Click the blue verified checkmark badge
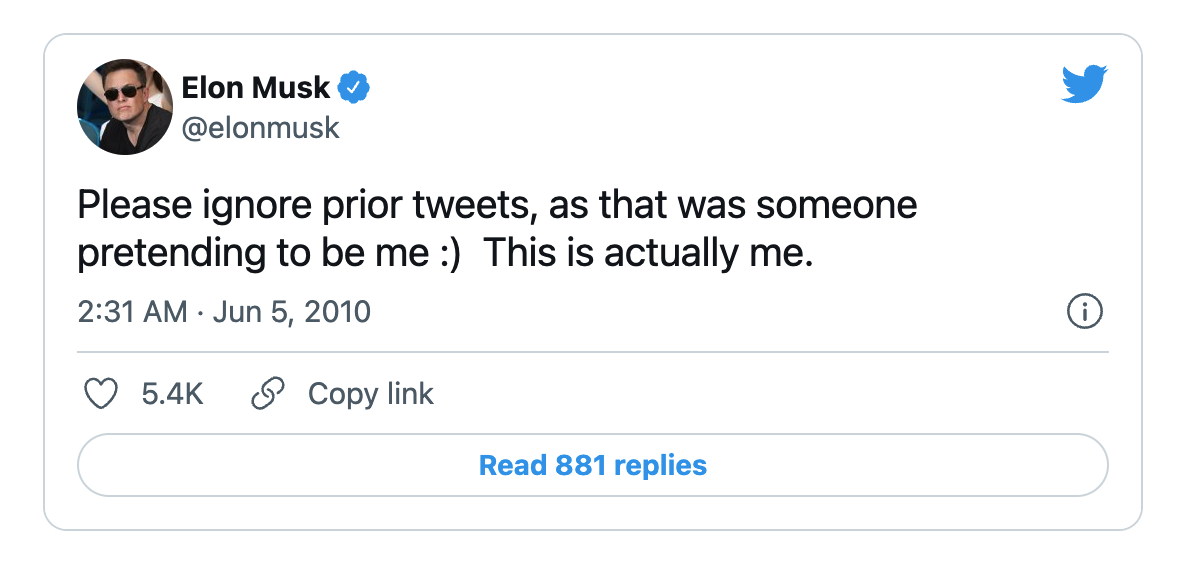 click(353, 88)
